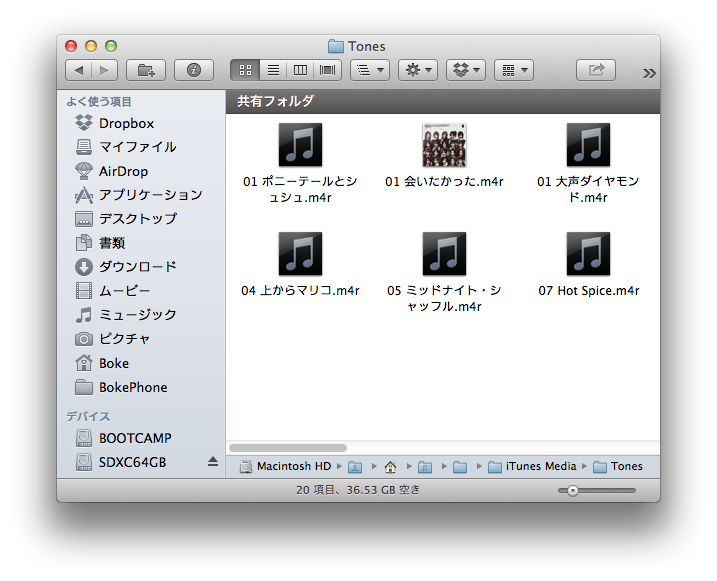Viewport: 717px width, 581px height.
Task: Adjust the icon size slider
Action: pos(573,490)
